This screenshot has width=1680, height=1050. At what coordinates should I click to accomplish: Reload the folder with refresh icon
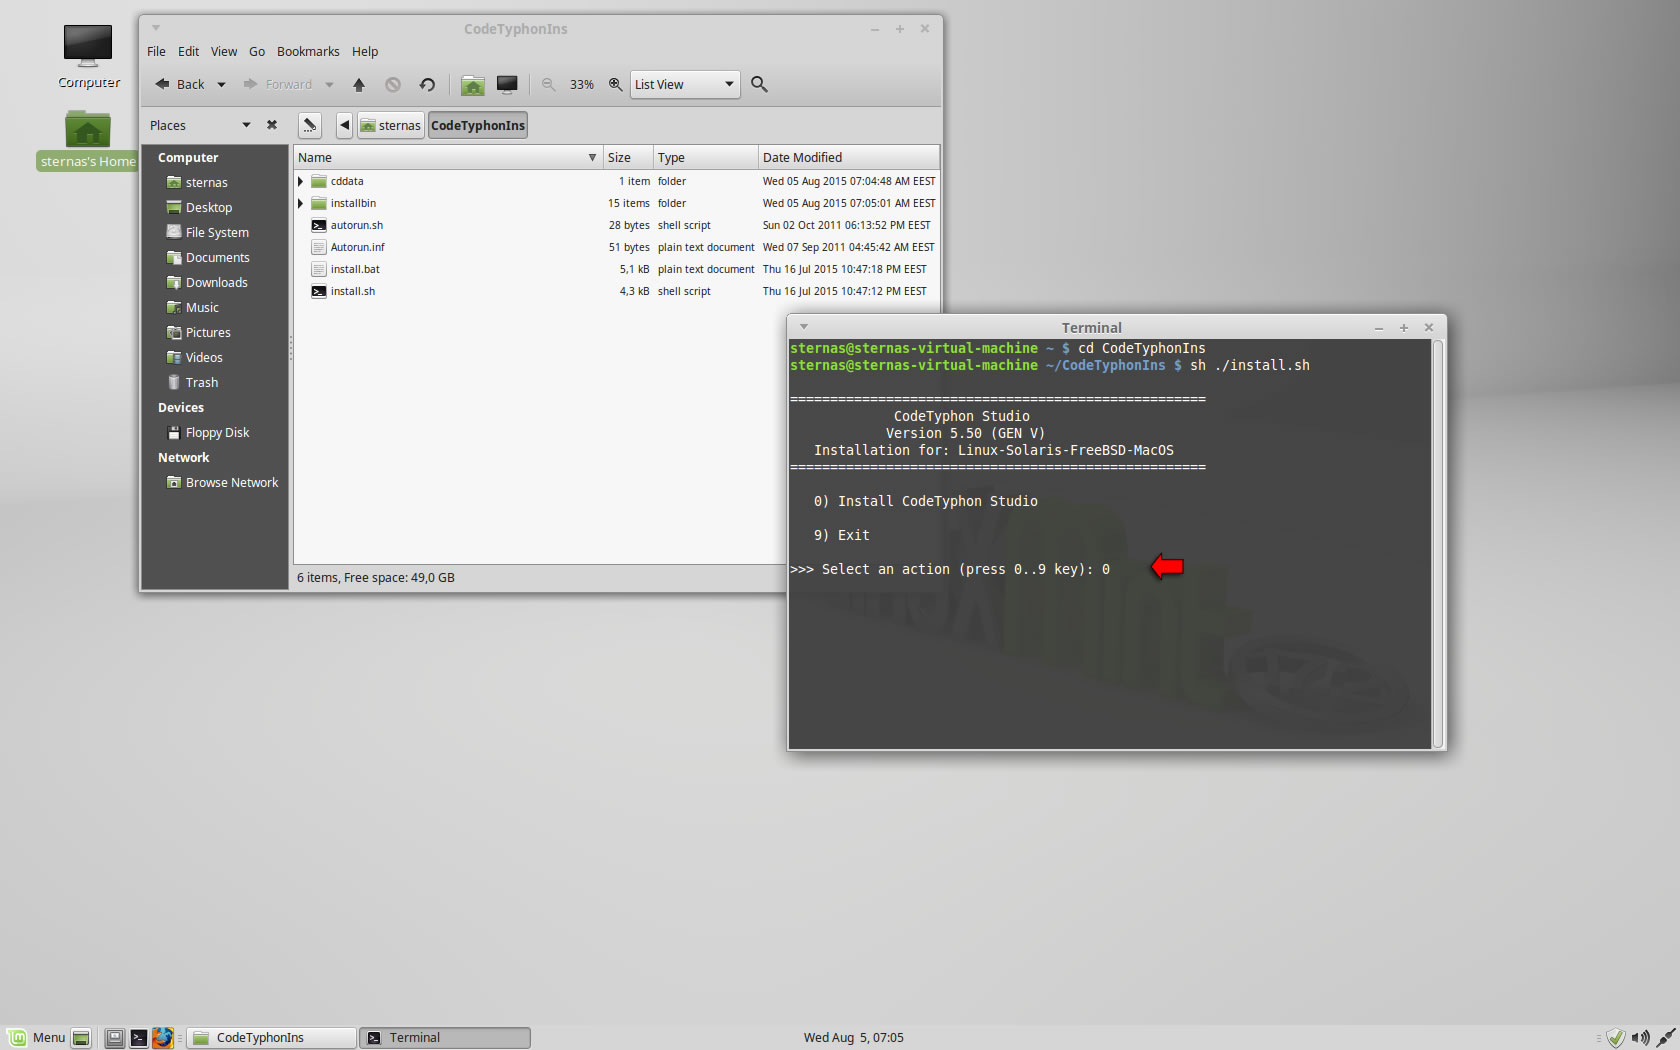pos(427,85)
